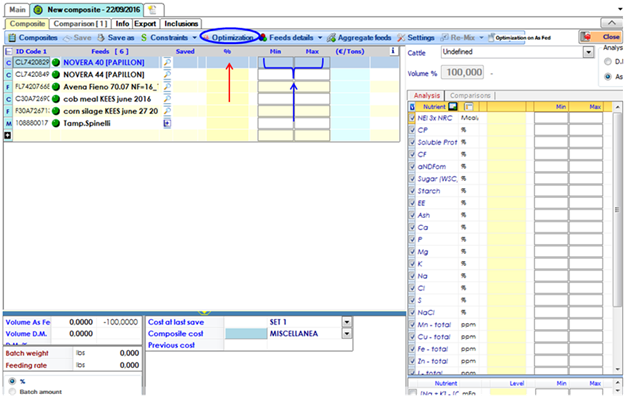Click the magnifier icon for NOVERA 40 [PAPILLON]
The image size is (625, 397).
pos(167,62)
